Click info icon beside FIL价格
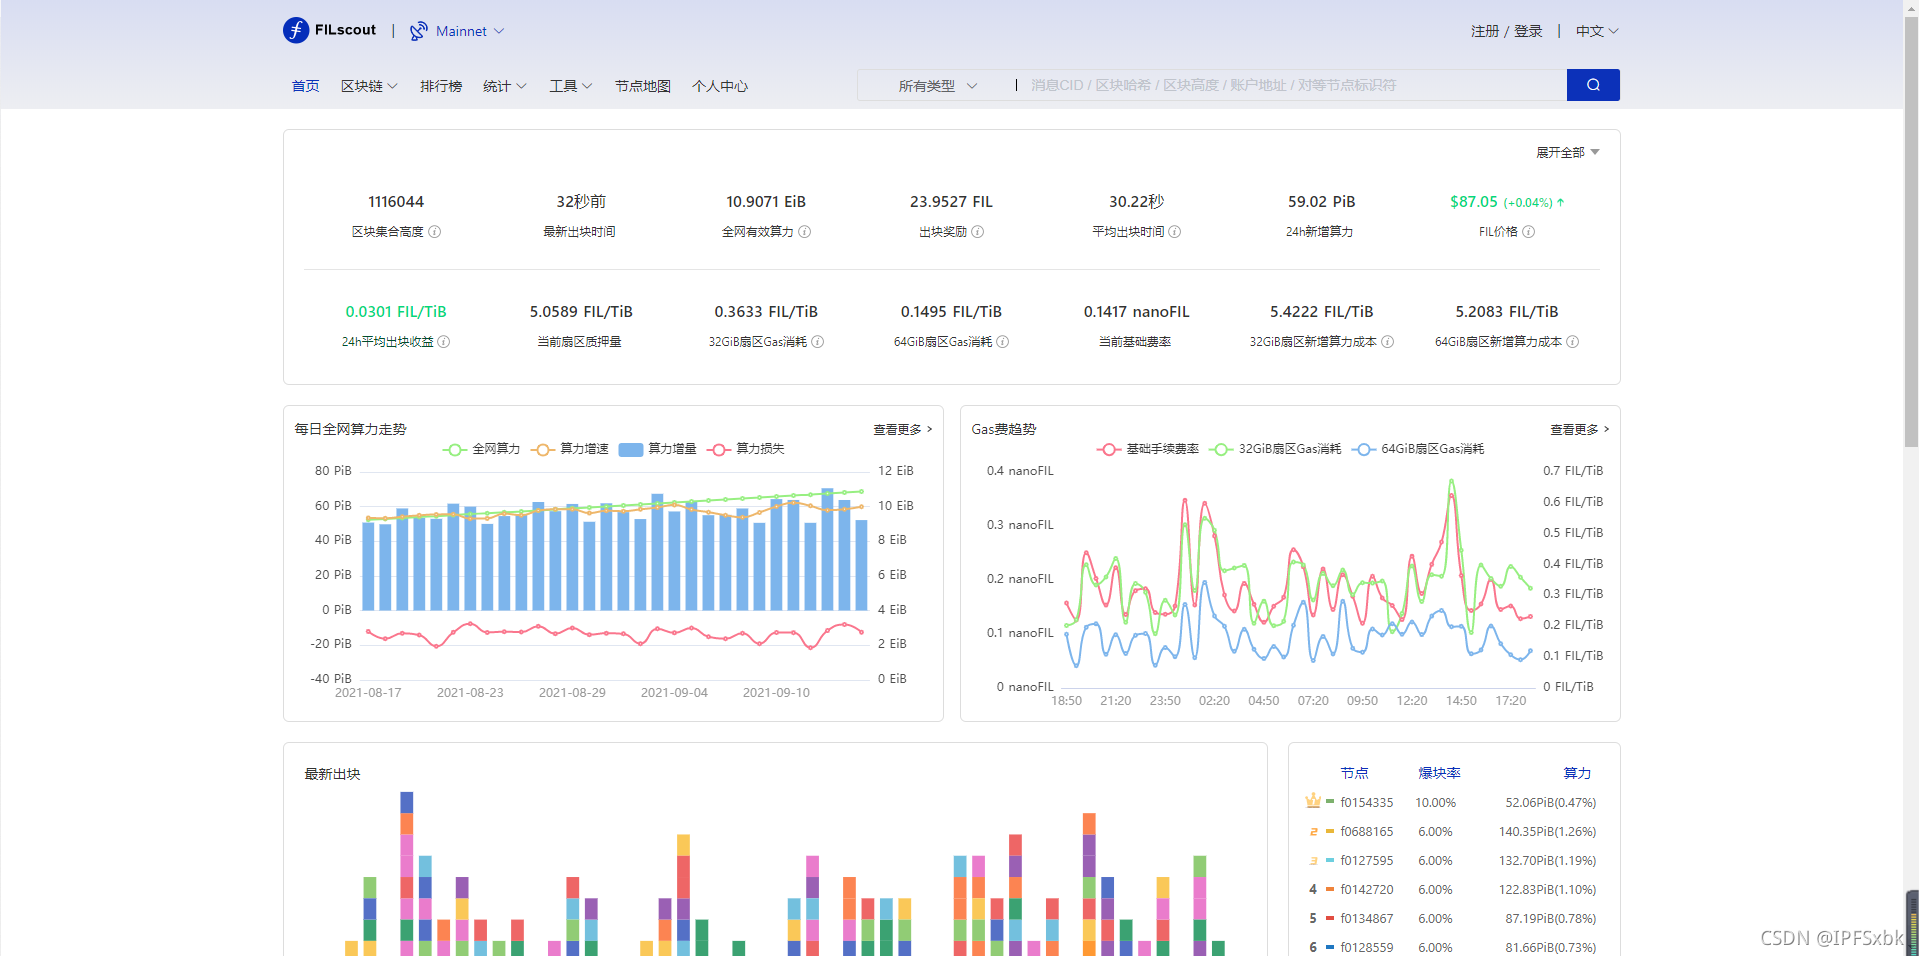 [1529, 232]
